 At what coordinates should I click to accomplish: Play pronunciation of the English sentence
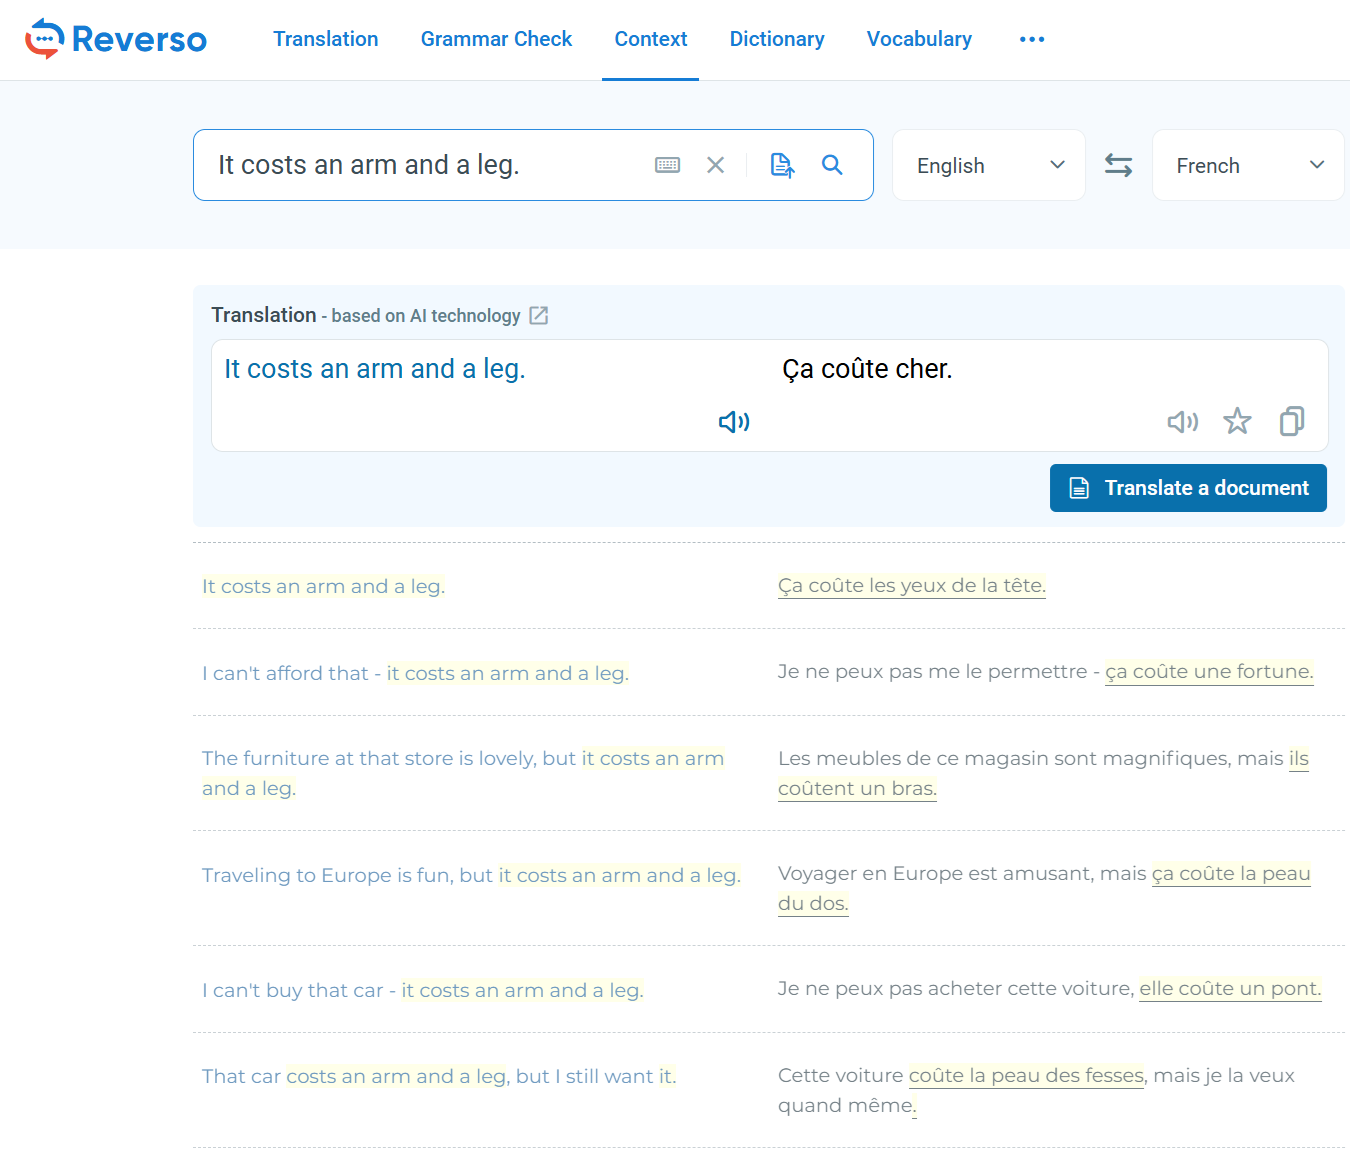click(733, 421)
